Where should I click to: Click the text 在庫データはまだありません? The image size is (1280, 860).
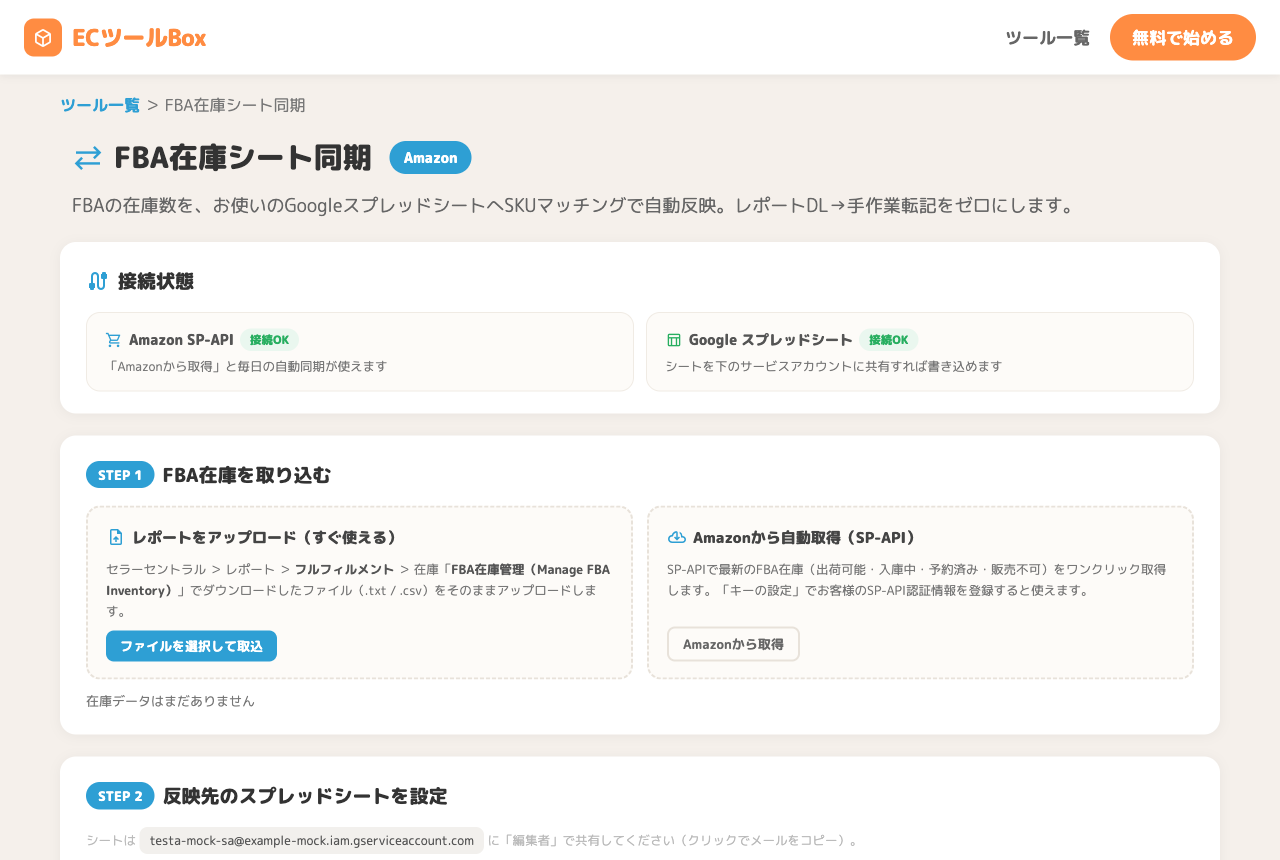171,701
